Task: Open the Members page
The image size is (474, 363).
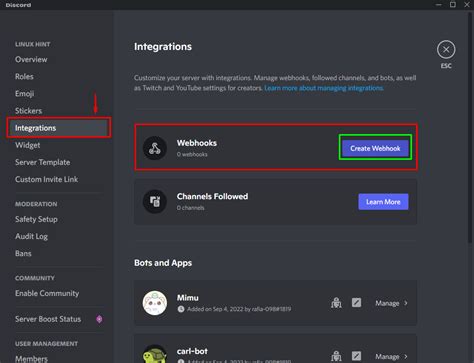Action: [31, 359]
